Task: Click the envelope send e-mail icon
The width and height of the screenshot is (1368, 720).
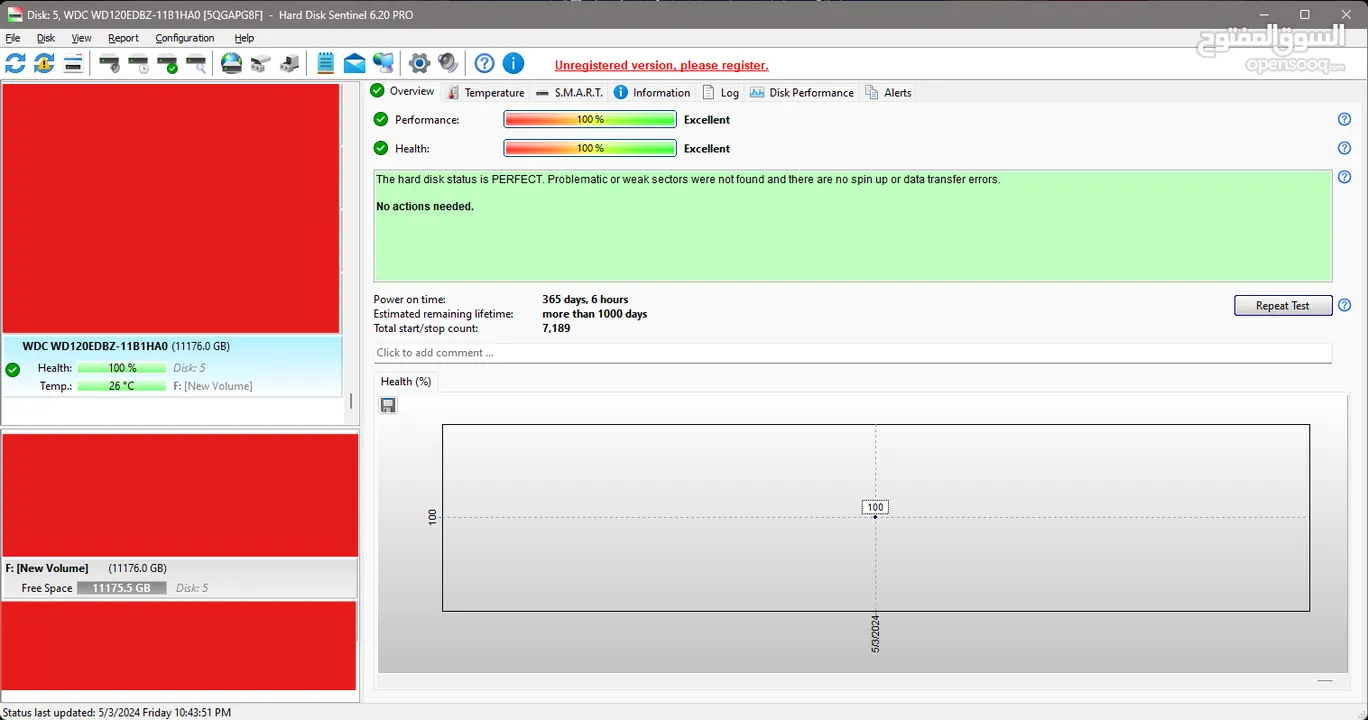Action: [354, 64]
